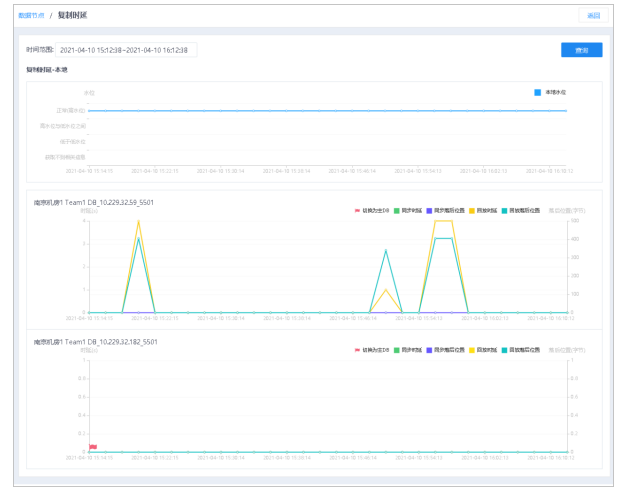This screenshot has width=630, height=500.
Task: Click the 返回 back button
Action: 593,15
